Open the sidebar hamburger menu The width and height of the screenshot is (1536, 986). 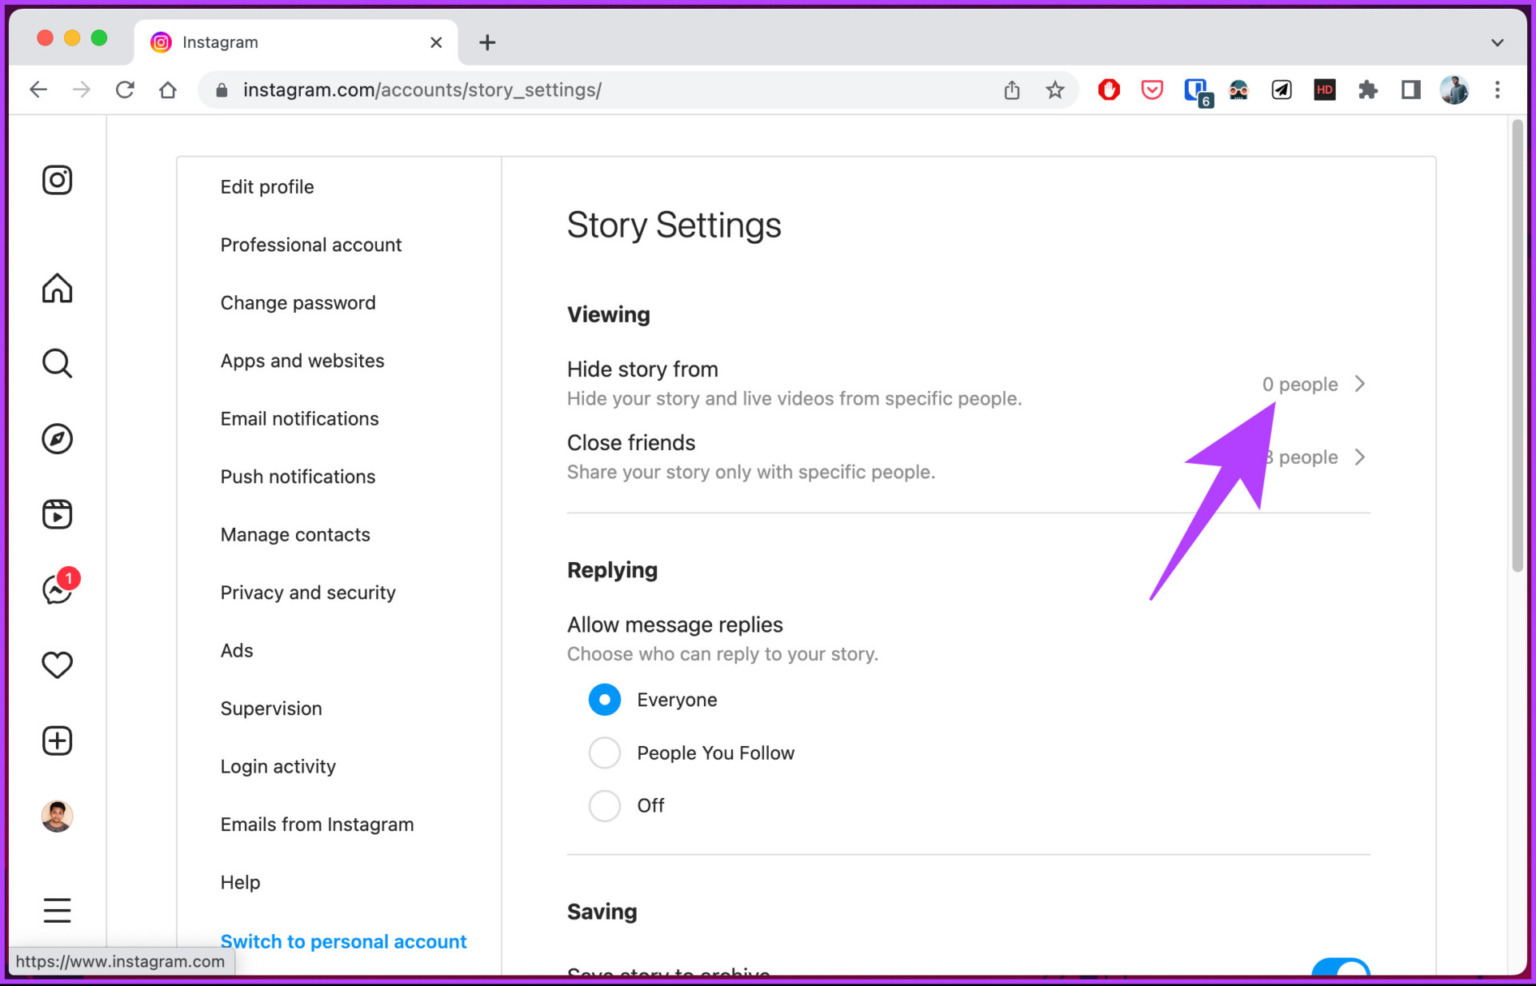click(x=57, y=910)
